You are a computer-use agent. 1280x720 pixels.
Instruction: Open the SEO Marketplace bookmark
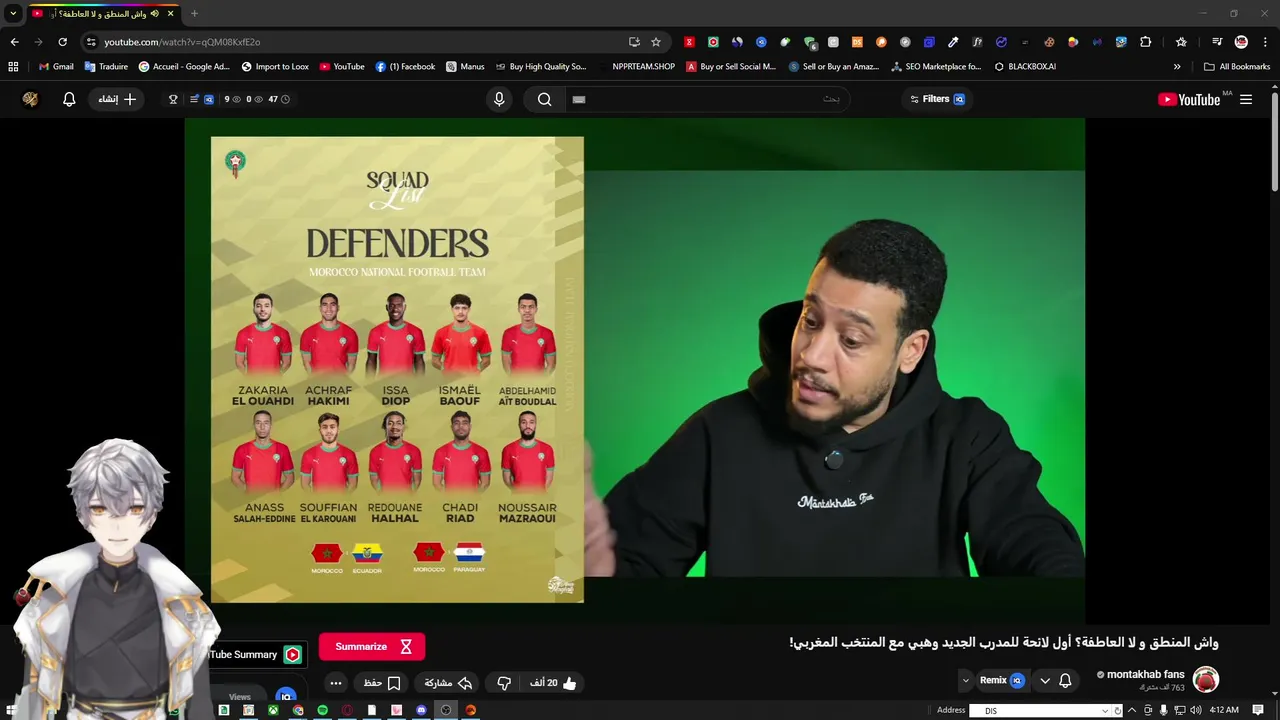coord(936,67)
